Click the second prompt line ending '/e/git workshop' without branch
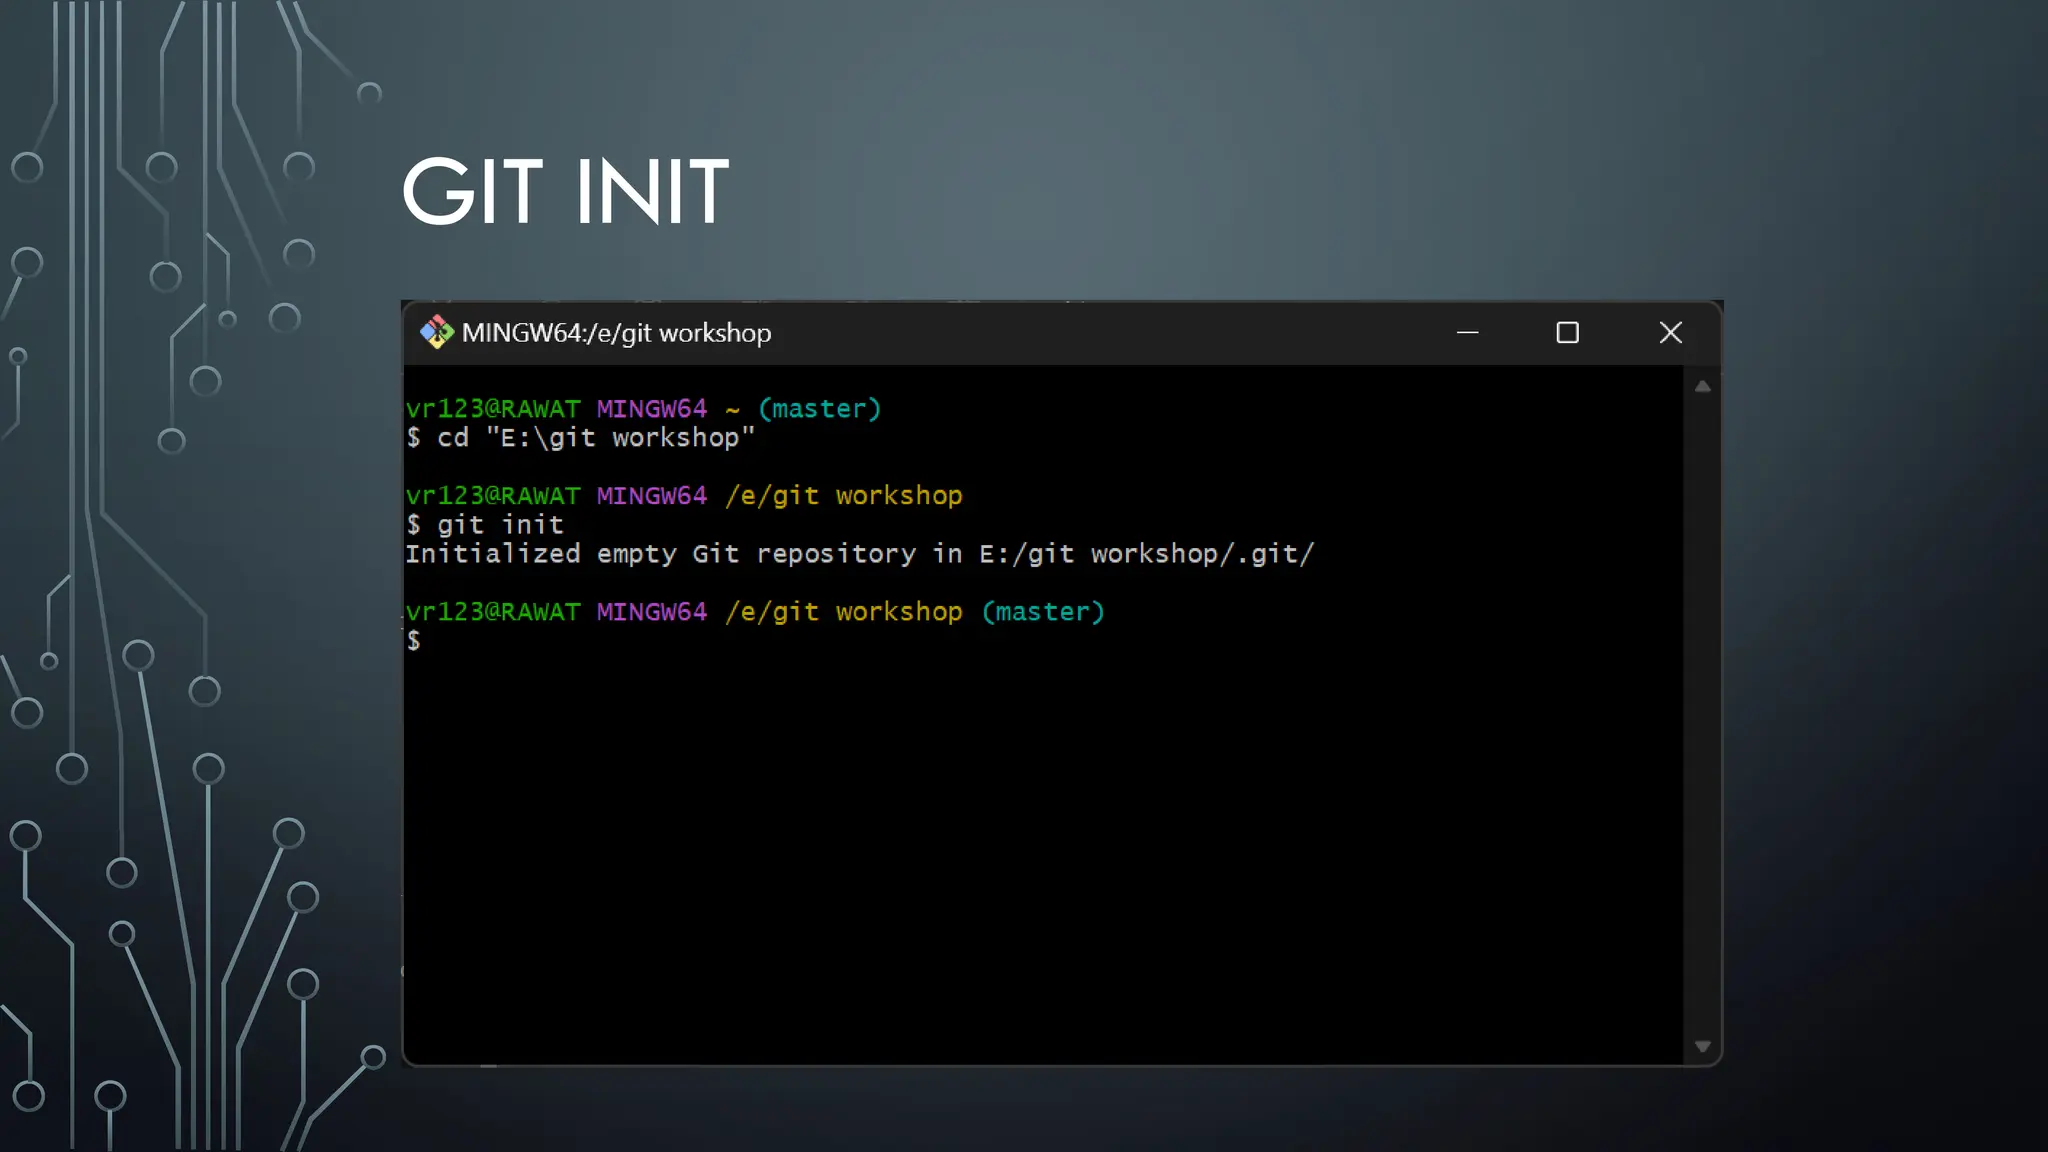The width and height of the screenshot is (2048, 1152). 684,496
